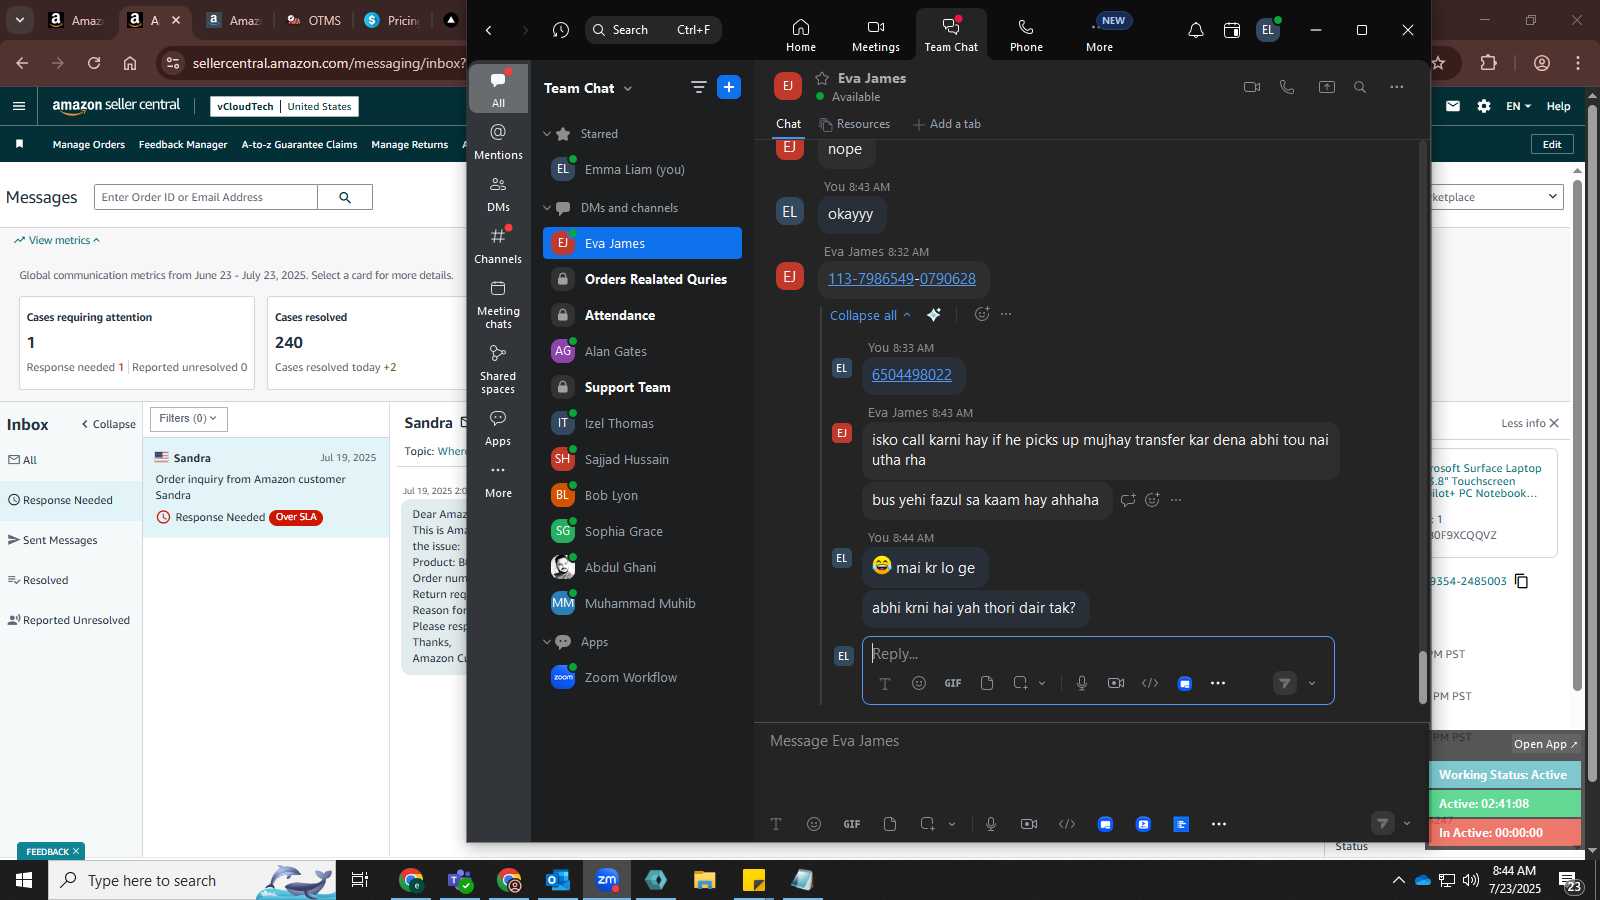The height and width of the screenshot is (900, 1600).
Task: Open send options arrow in reply box
Action: tap(1312, 684)
